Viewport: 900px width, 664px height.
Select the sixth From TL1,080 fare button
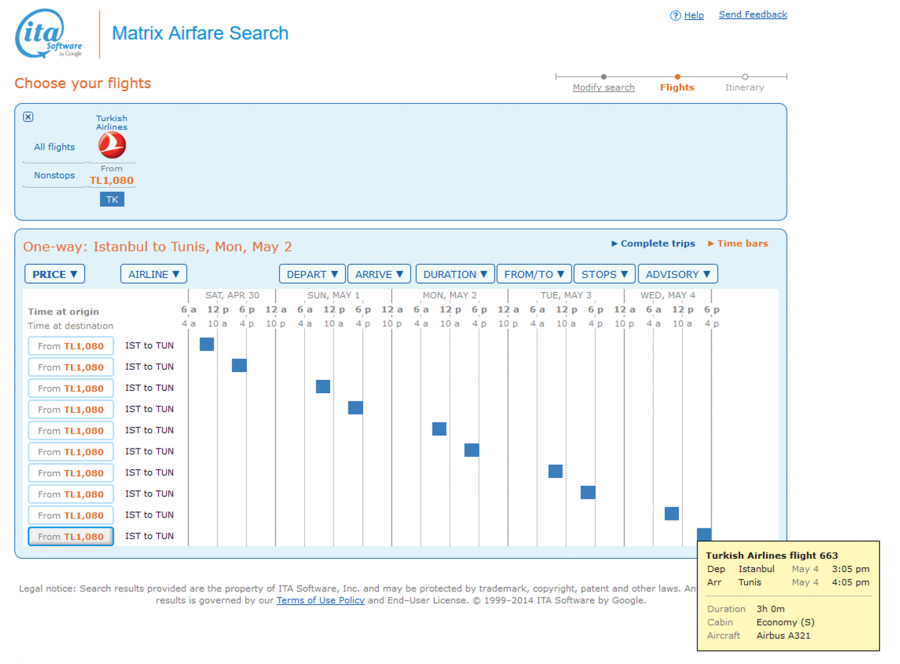tap(71, 452)
